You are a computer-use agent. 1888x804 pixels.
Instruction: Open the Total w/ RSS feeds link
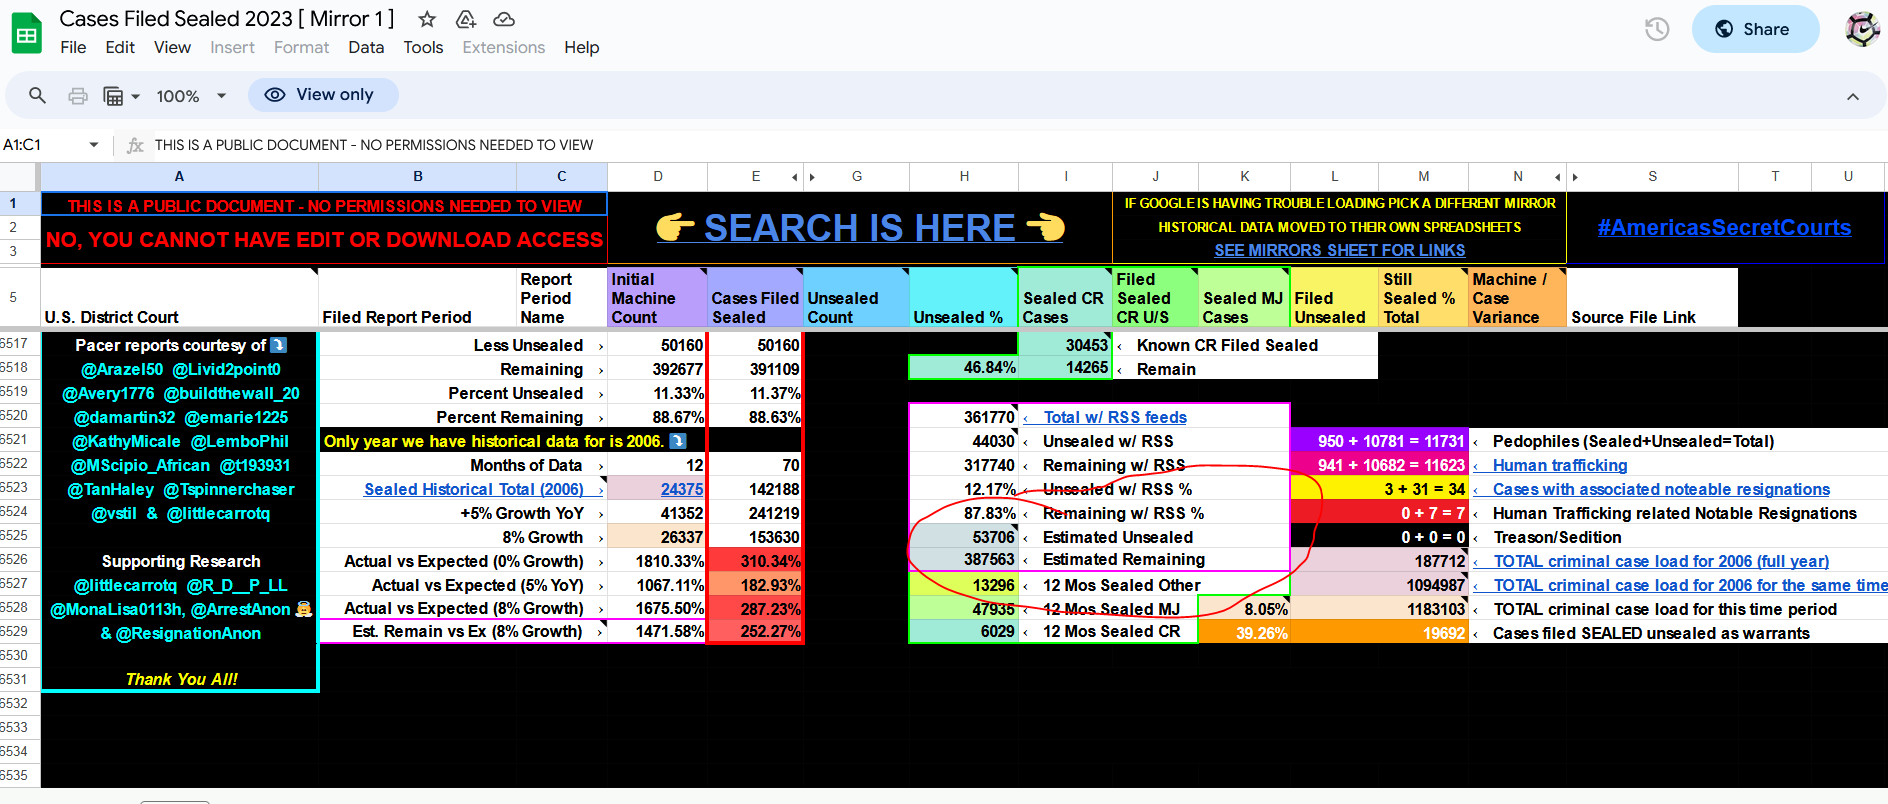click(x=1115, y=417)
